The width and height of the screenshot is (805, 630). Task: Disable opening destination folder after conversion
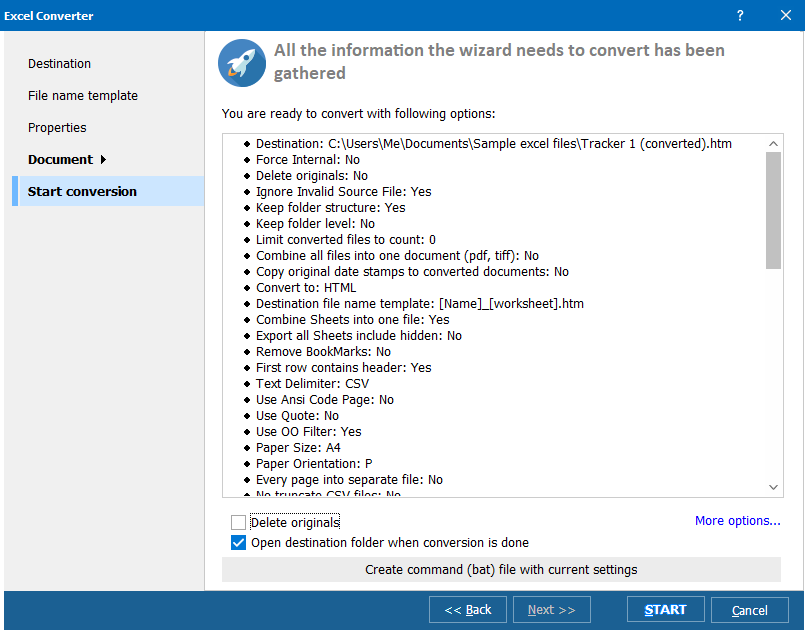point(238,542)
